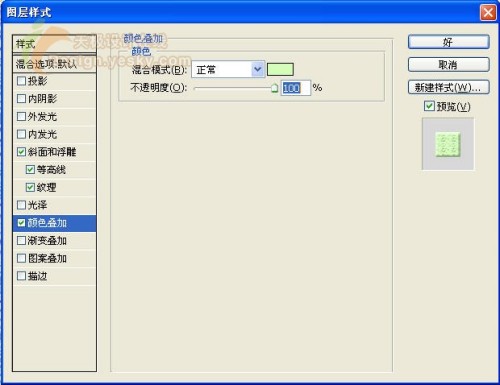Viewport: 500px width, 385px height.
Task: Enable the 光泽 checkbox
Action: [21, 205]
